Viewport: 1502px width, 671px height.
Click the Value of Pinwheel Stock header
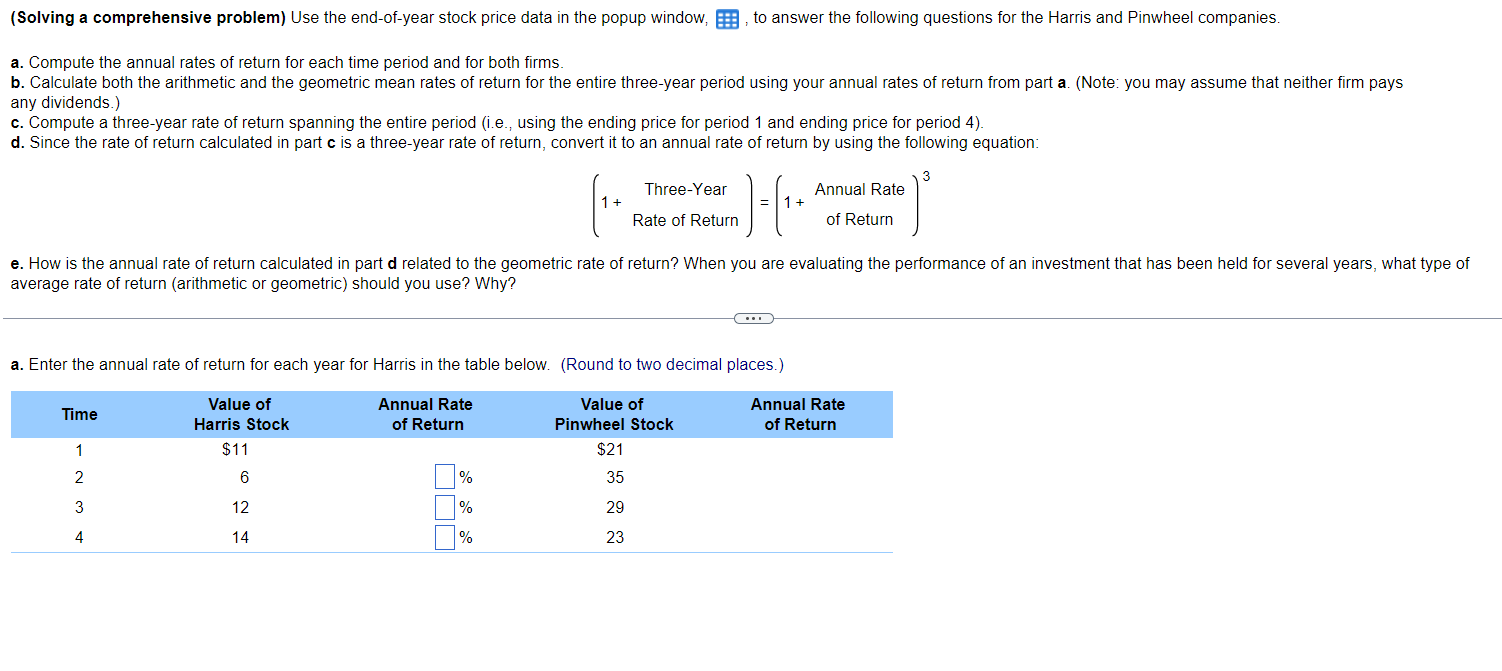[x=612, y=414]
